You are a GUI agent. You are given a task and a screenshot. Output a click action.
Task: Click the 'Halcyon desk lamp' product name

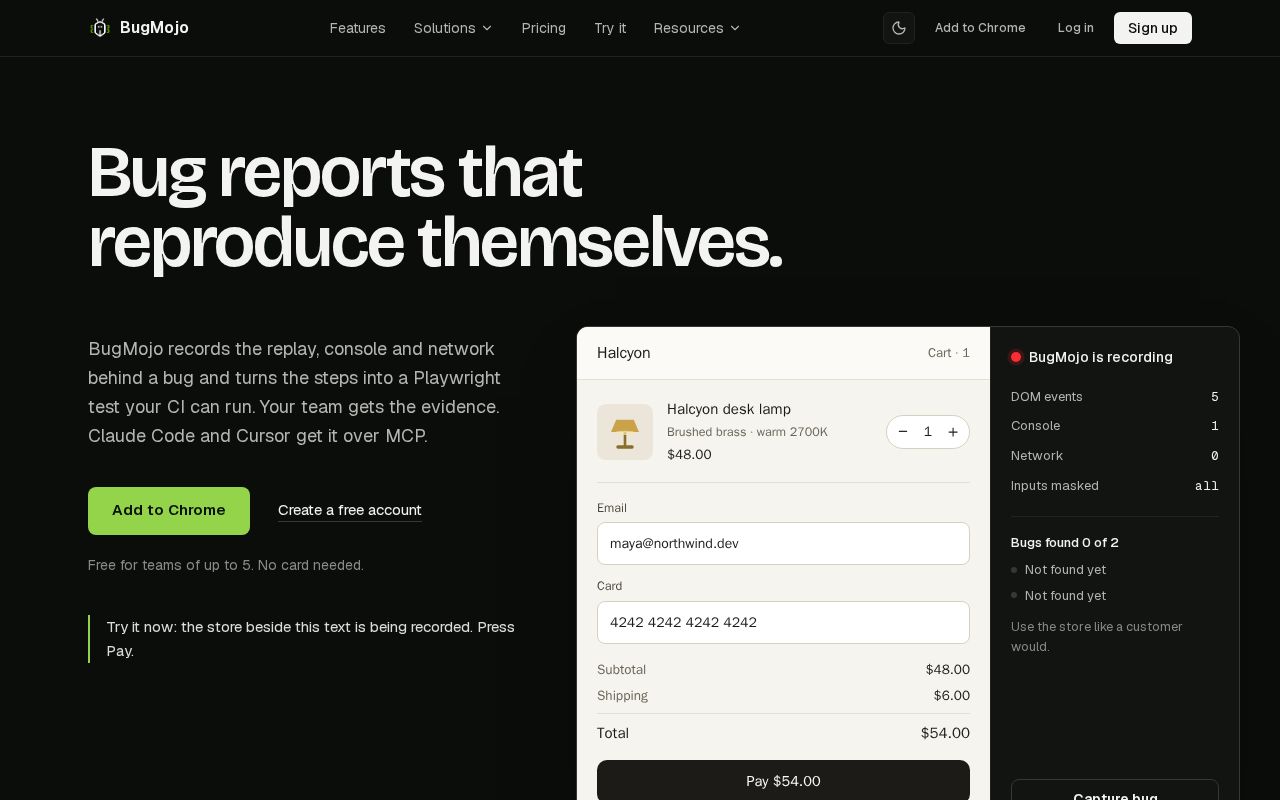(729, 409)
